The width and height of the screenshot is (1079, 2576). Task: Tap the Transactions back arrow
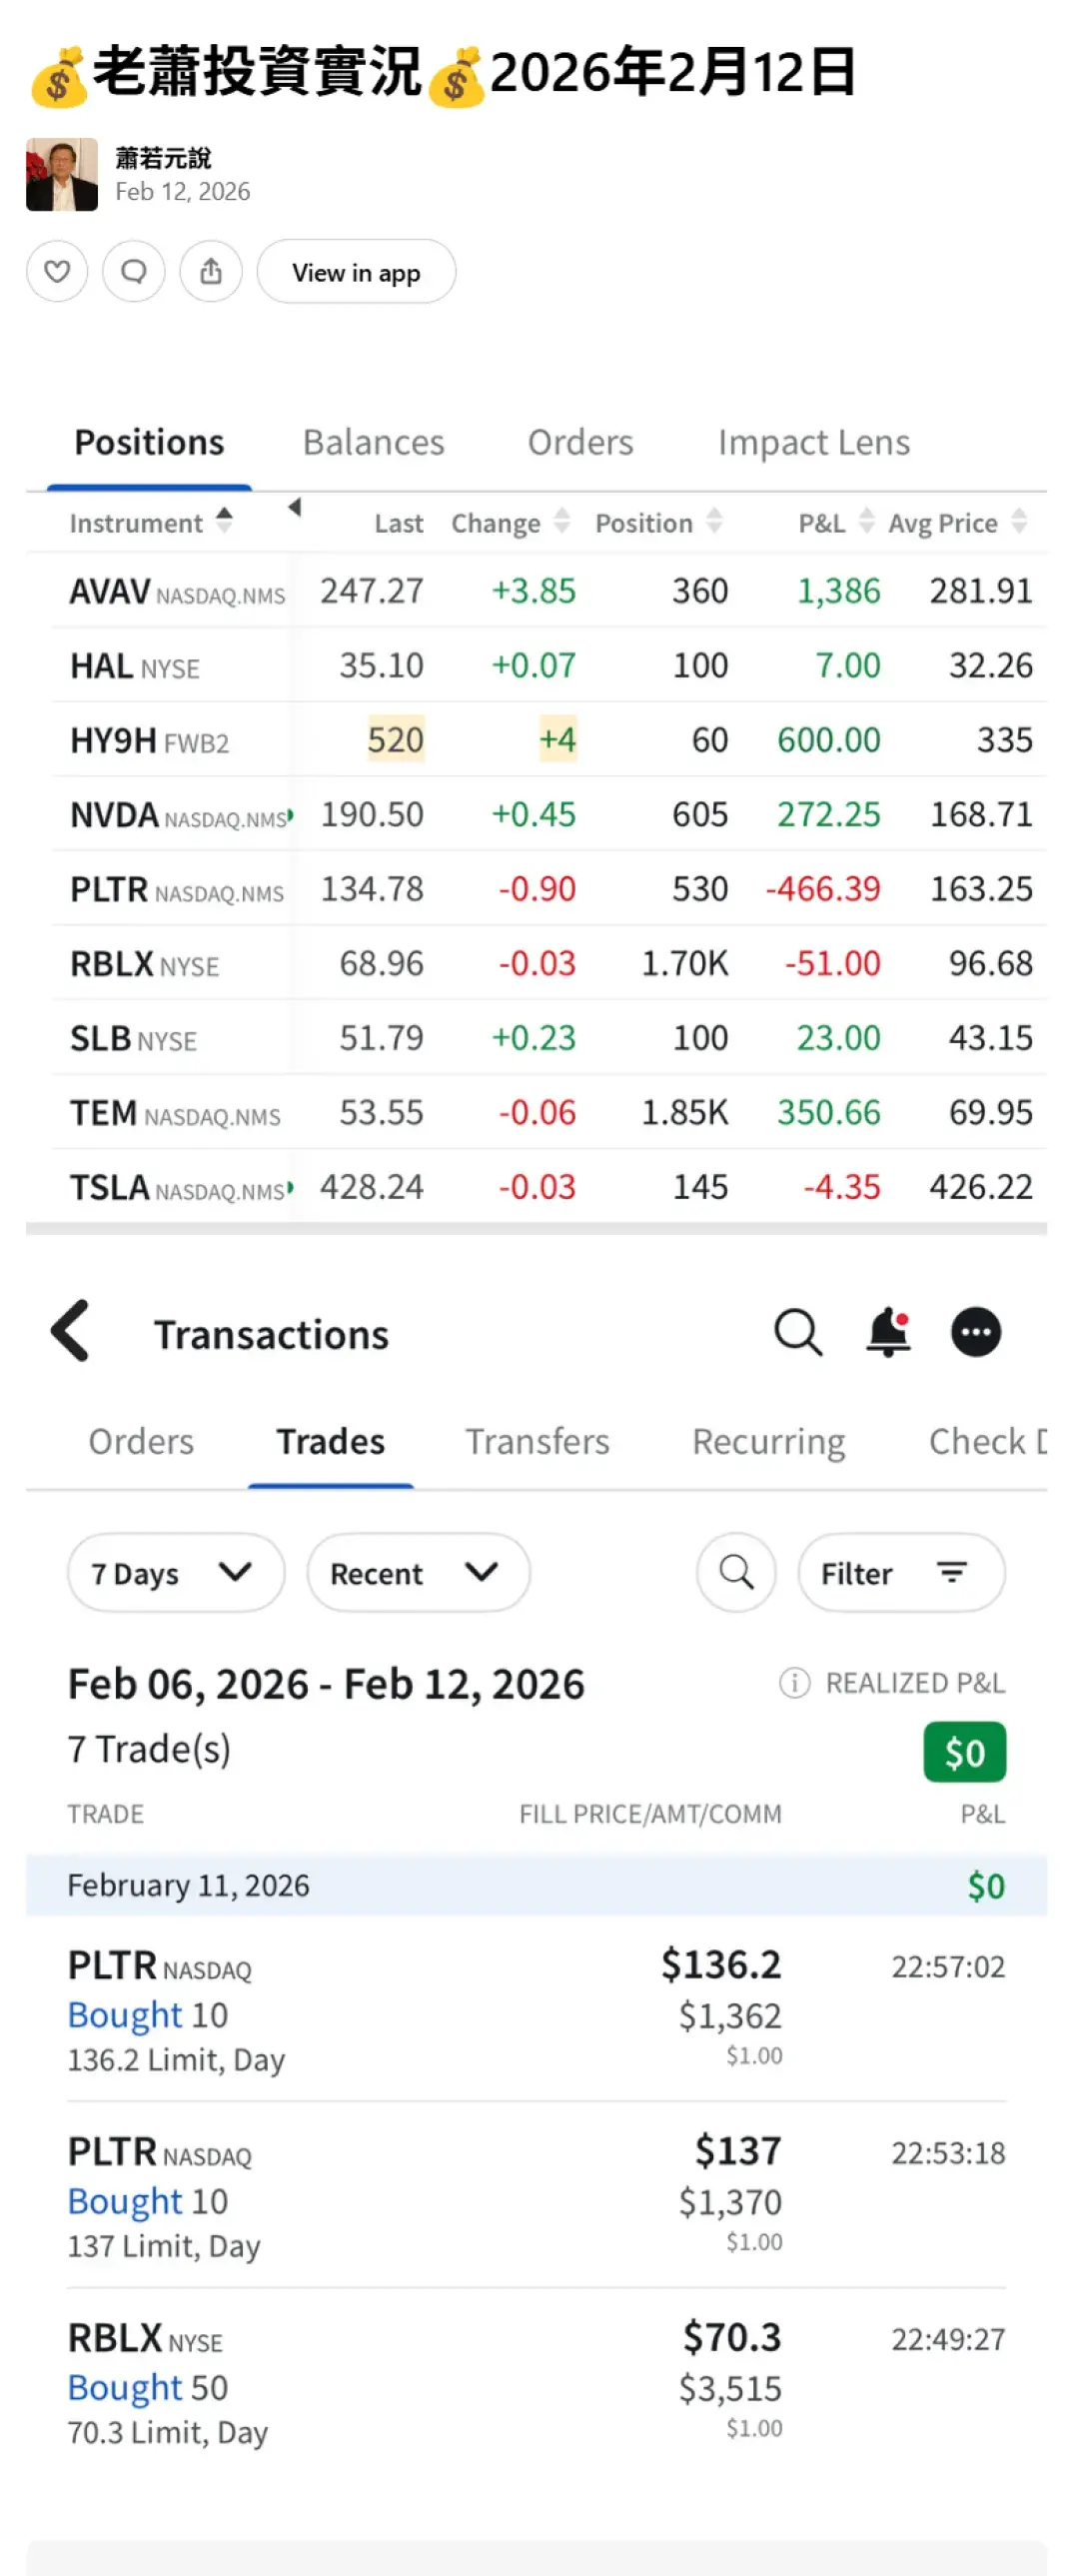pyautogui.click(x=71, y=1331)
